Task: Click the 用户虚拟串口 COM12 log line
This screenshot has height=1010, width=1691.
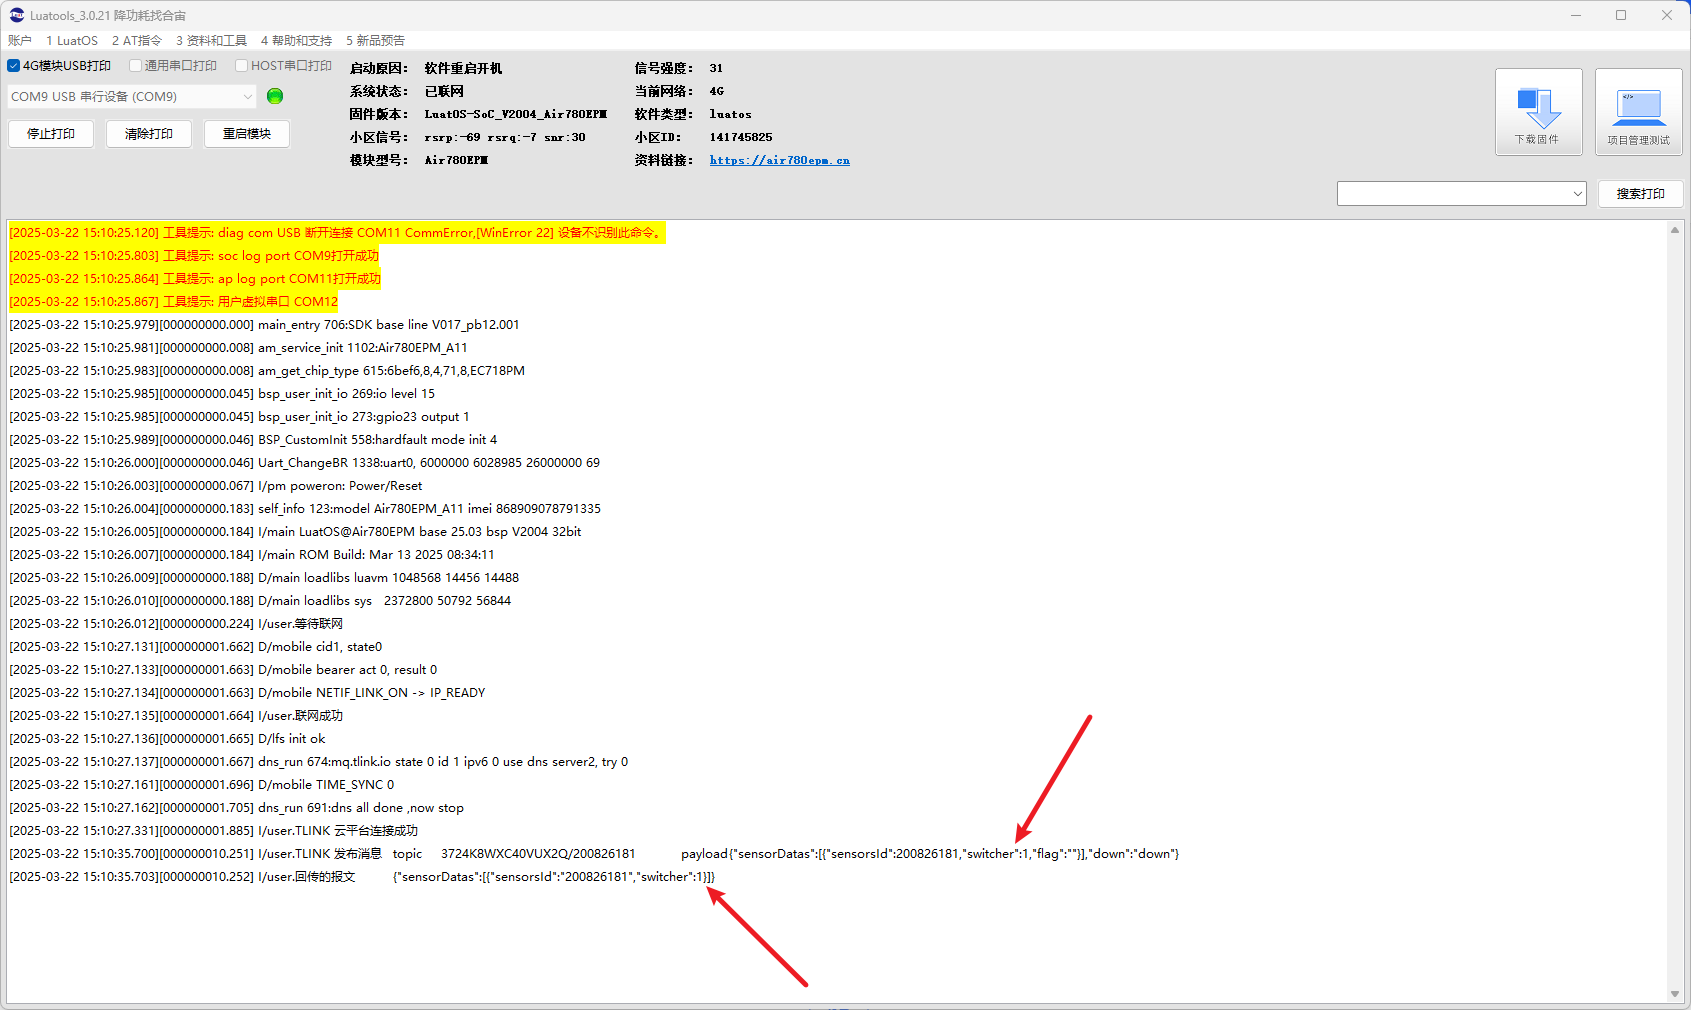Action: click(x=174, y=302)
